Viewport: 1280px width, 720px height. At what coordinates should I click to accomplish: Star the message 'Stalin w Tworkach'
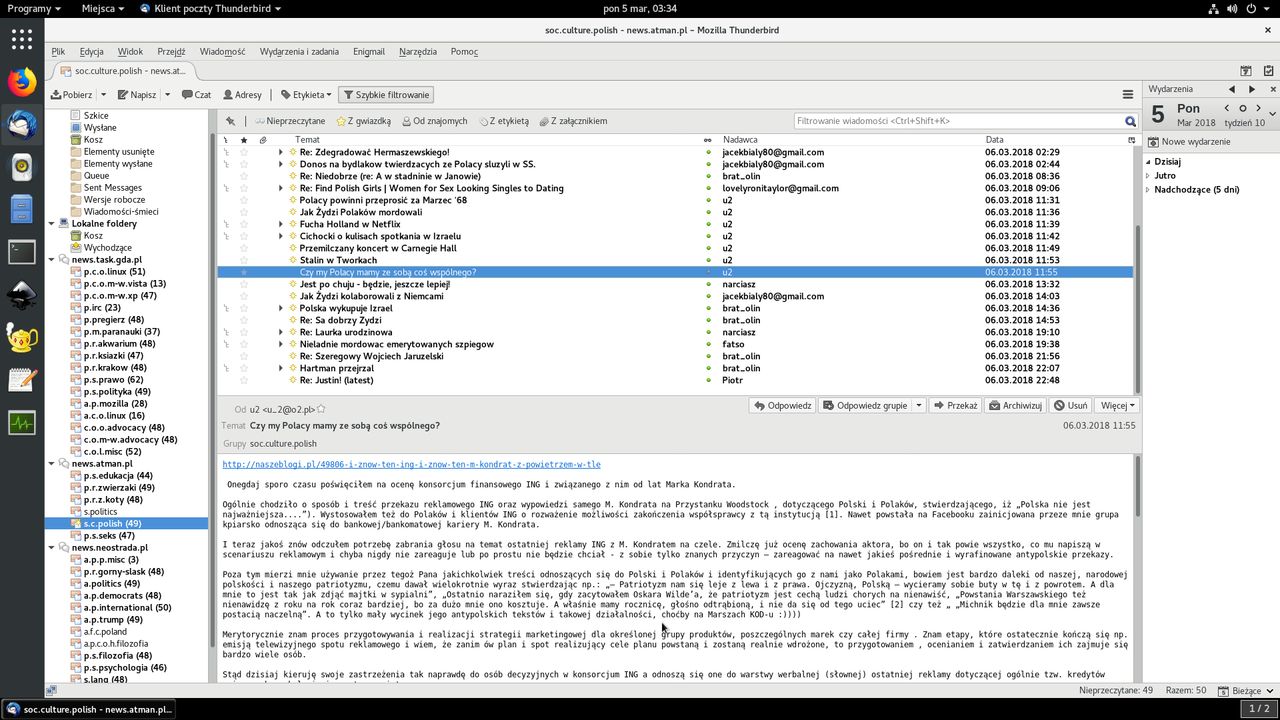(x=243, y=260)
